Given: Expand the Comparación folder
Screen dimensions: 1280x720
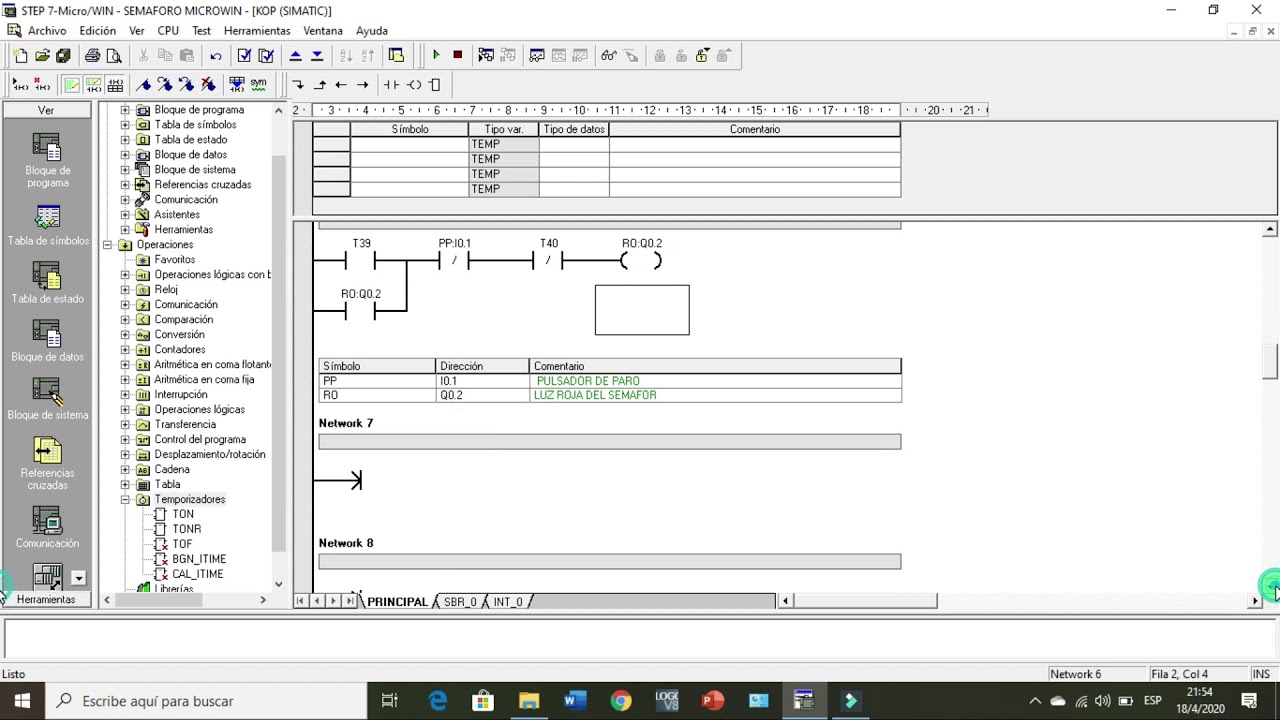Looking at the screenshot, I should pos(125,320).
